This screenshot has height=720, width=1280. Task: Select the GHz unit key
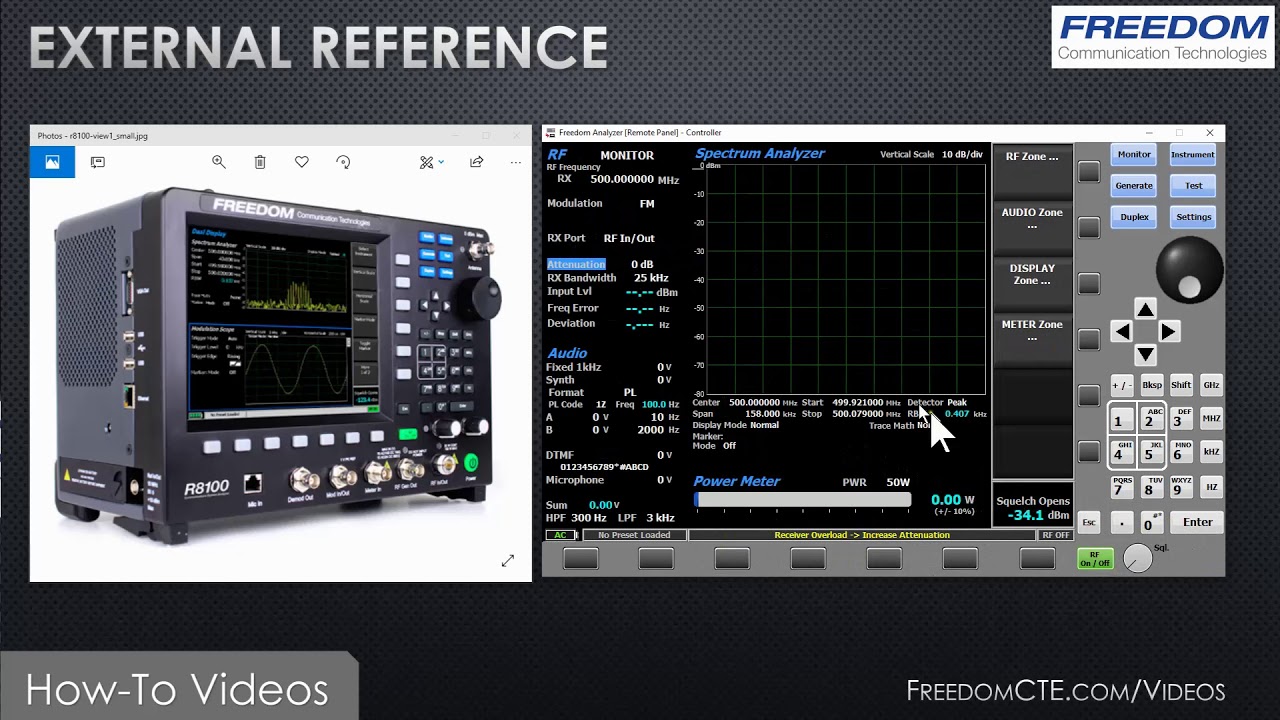tap(1211, 386)
